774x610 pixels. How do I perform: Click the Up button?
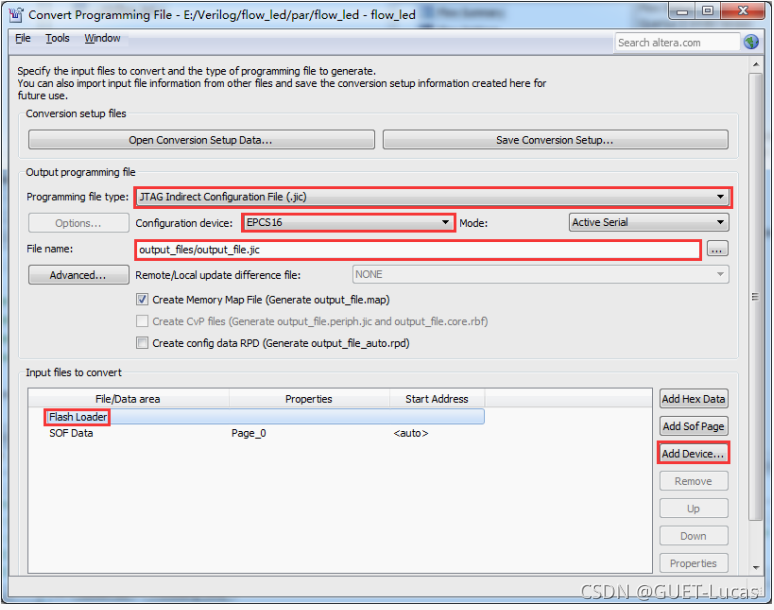pyautogui.click(x=694, y=509)
